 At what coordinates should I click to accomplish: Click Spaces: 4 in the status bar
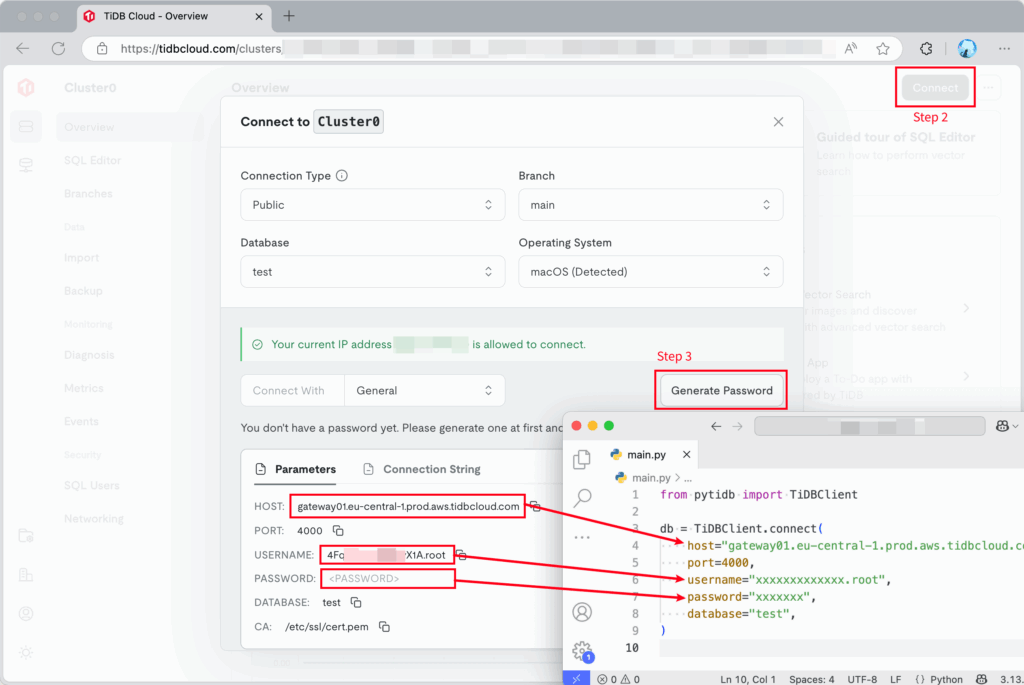click(x=812, y=679)
